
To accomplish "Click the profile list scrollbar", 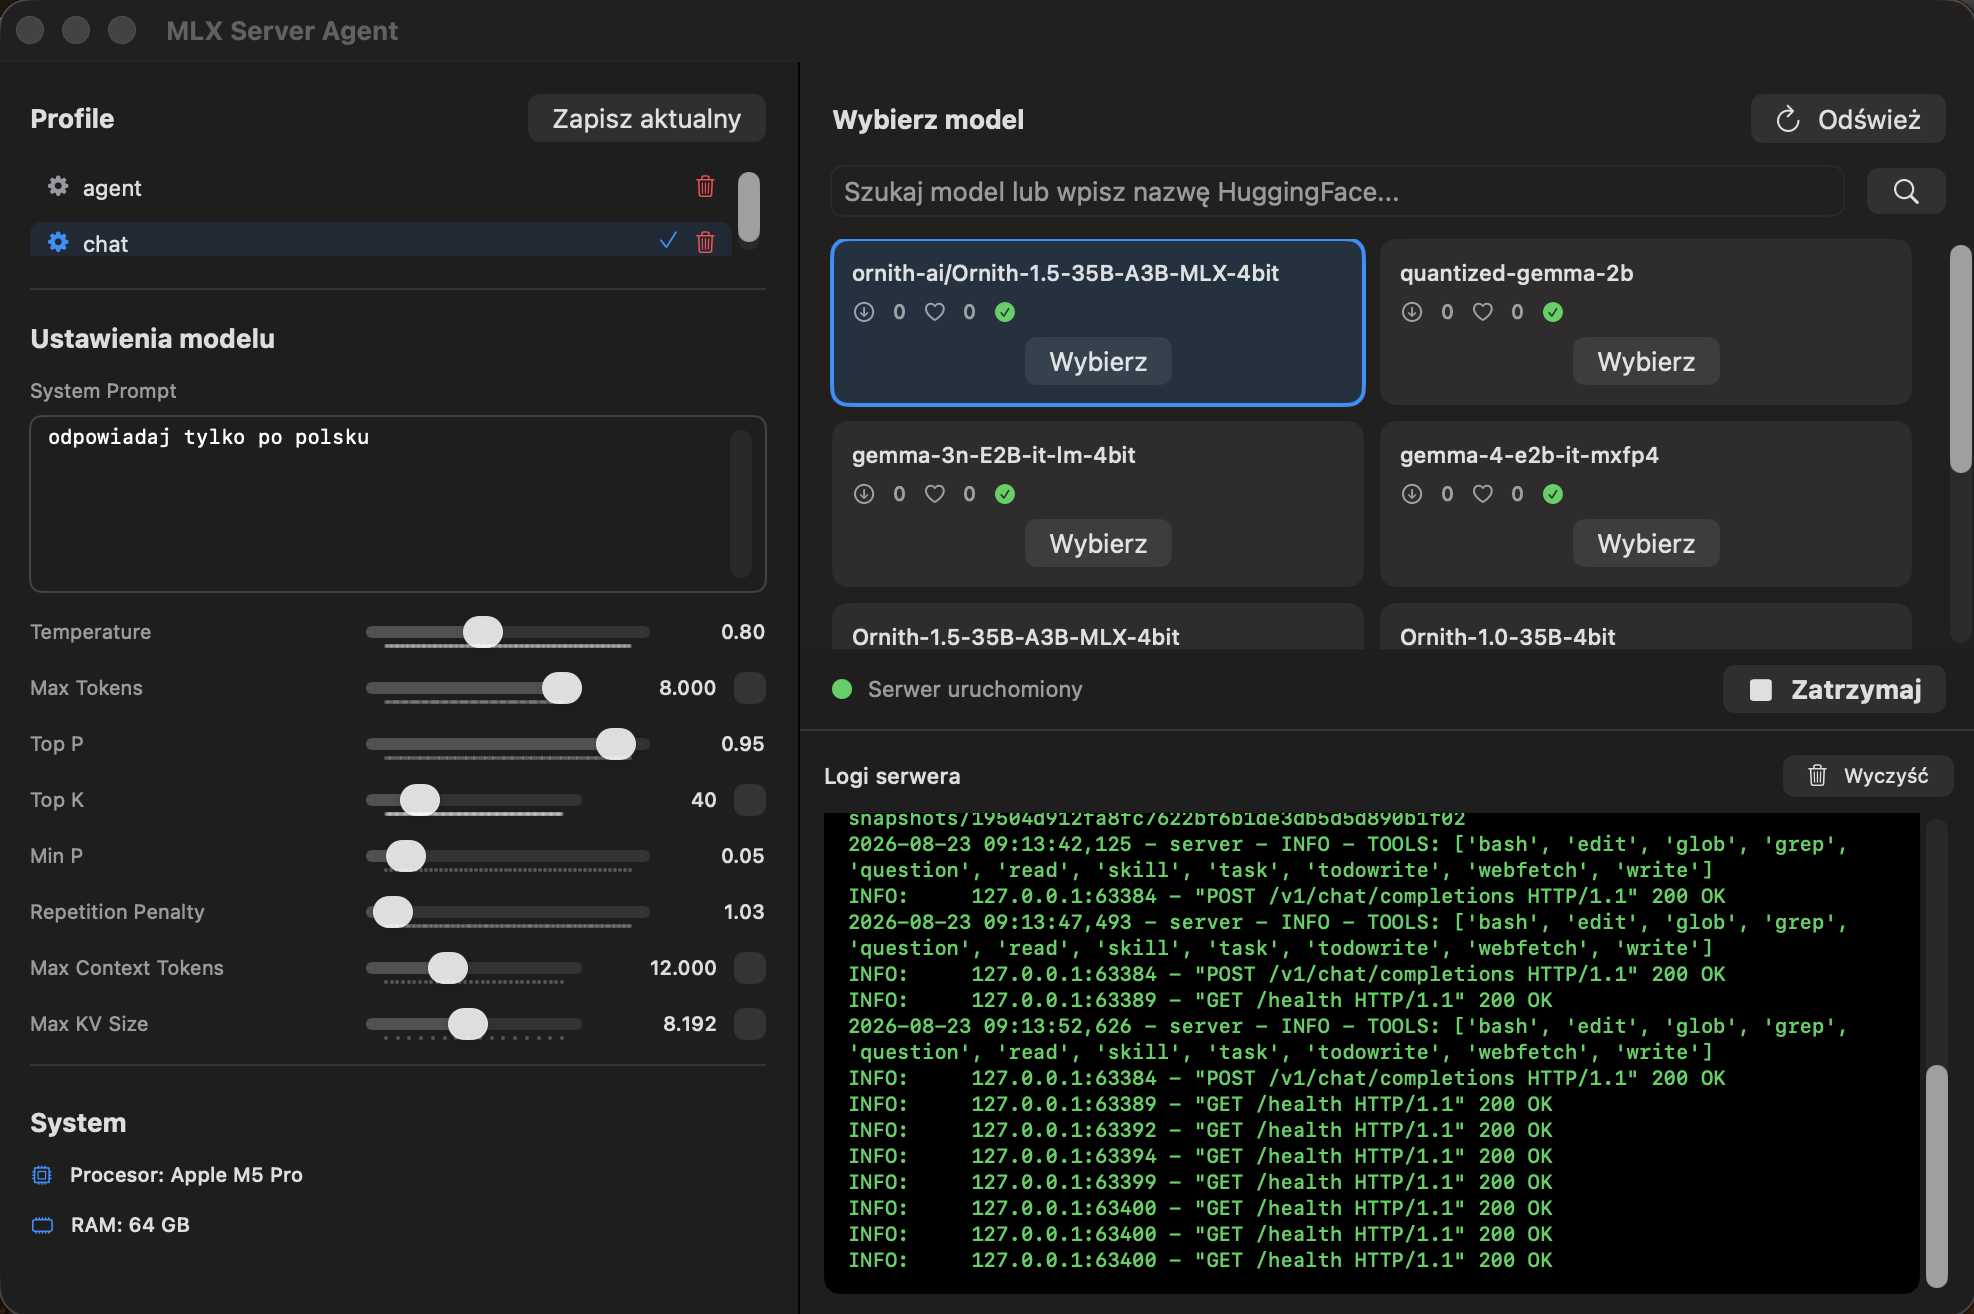I will pyautogui.click(x=749, y=207).
